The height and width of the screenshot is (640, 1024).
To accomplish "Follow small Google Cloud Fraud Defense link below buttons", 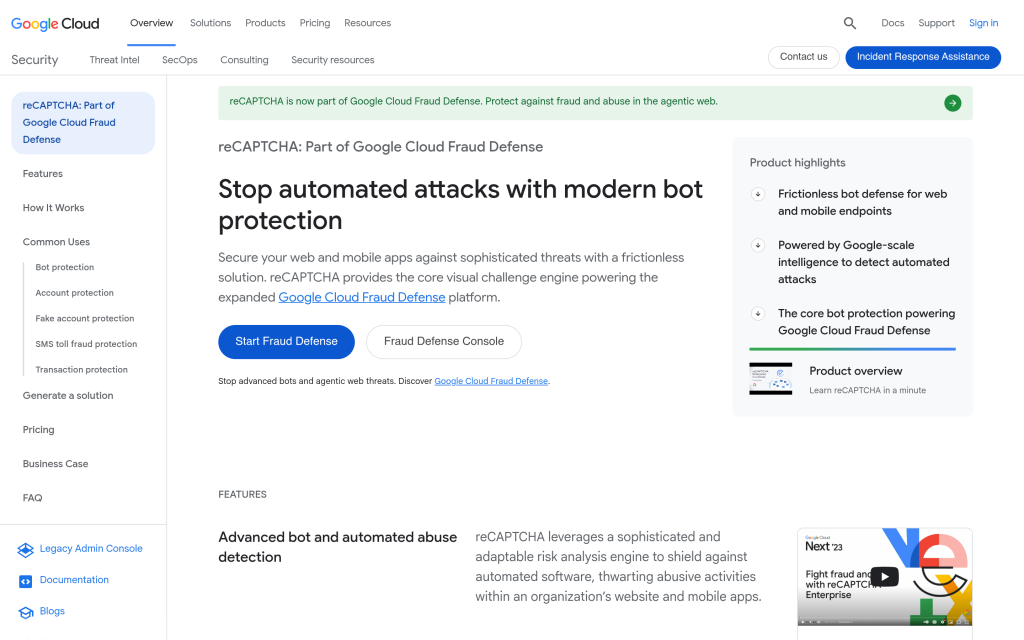I will 491,381.
